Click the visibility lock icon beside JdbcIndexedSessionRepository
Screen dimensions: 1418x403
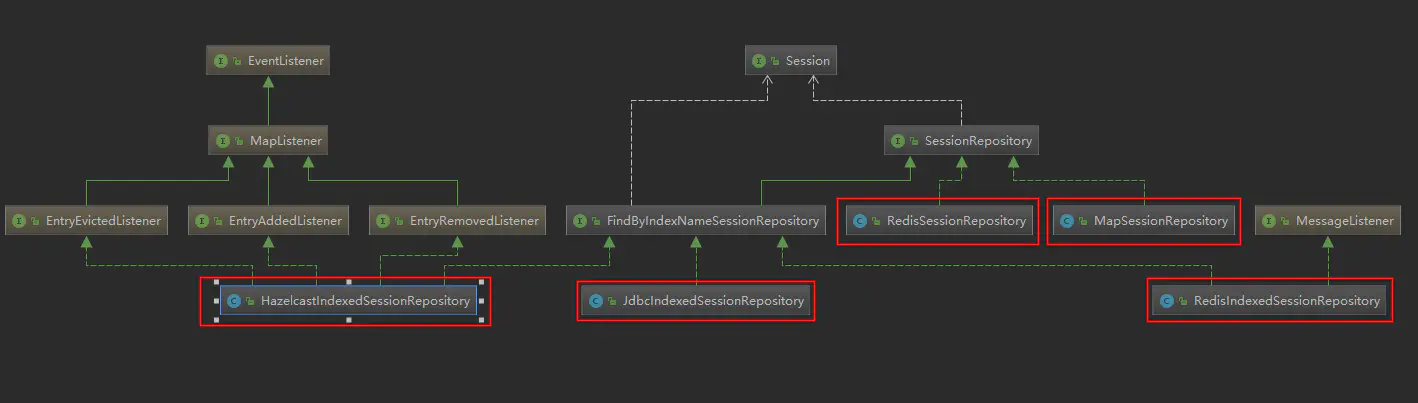click(613, 301)
